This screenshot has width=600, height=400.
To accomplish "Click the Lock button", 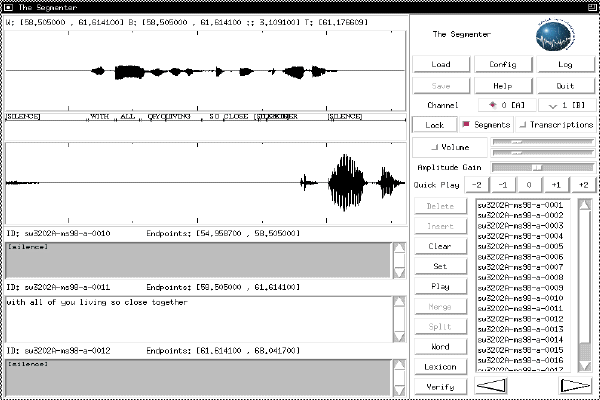I will tap(435, 125).
